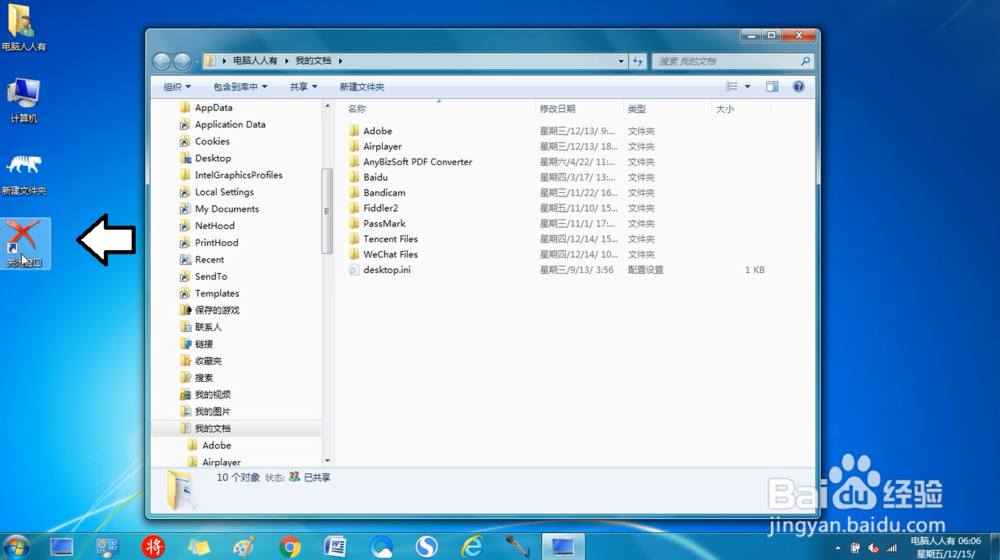The image size is (1000, 560).
Task: Open the Help question mark icon
Action: coord(798,87)
